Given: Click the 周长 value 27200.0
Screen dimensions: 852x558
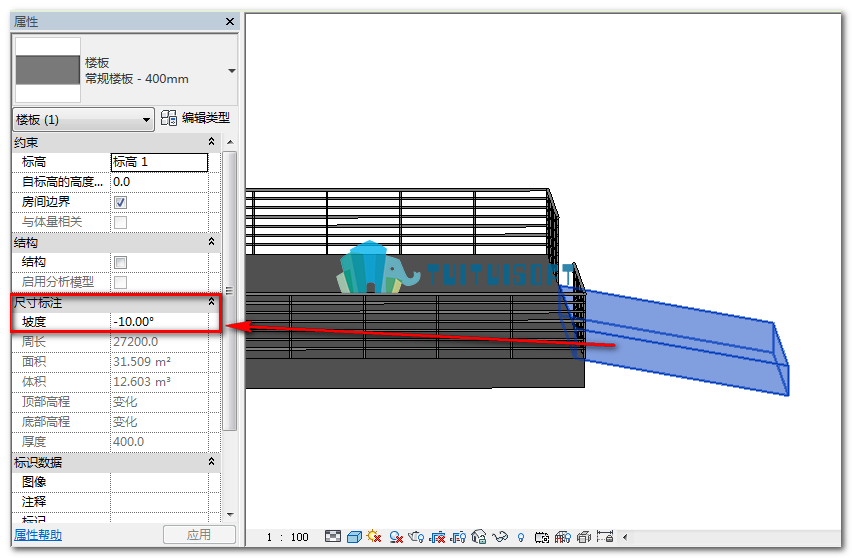Looking at the screenshot, I should 159,342.
